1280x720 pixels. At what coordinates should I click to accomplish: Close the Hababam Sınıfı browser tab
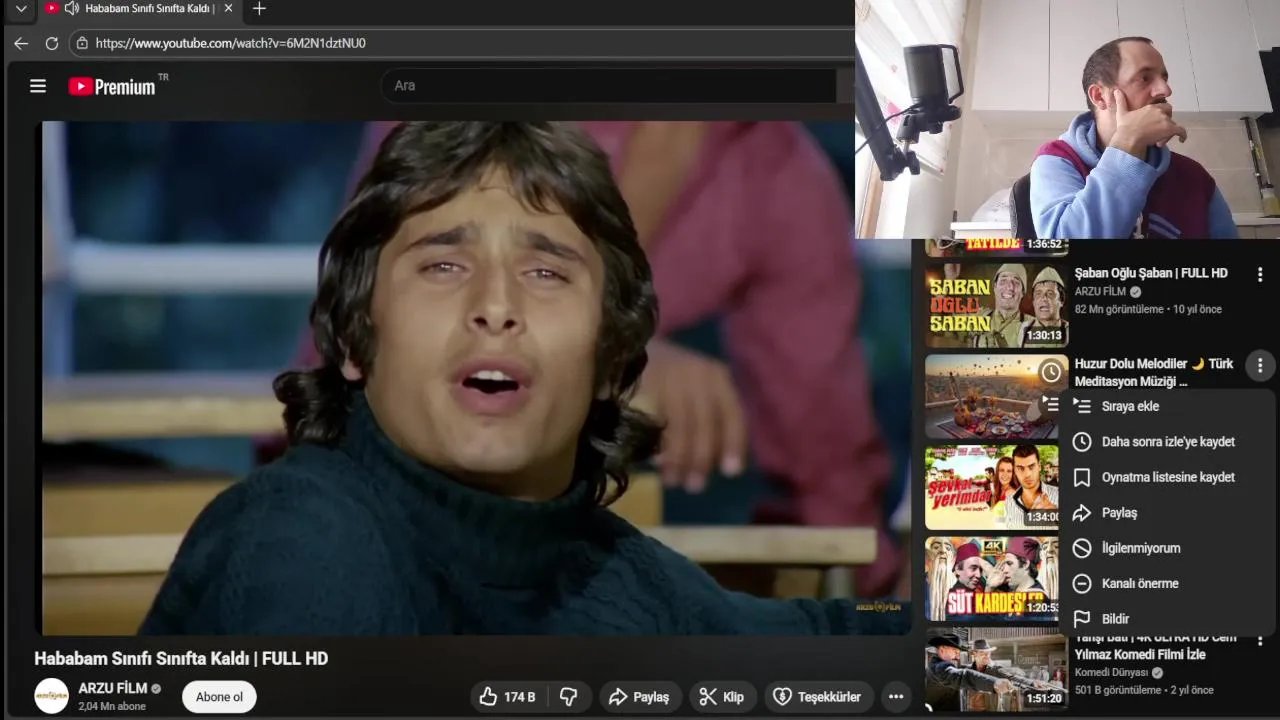click(228, 9)
